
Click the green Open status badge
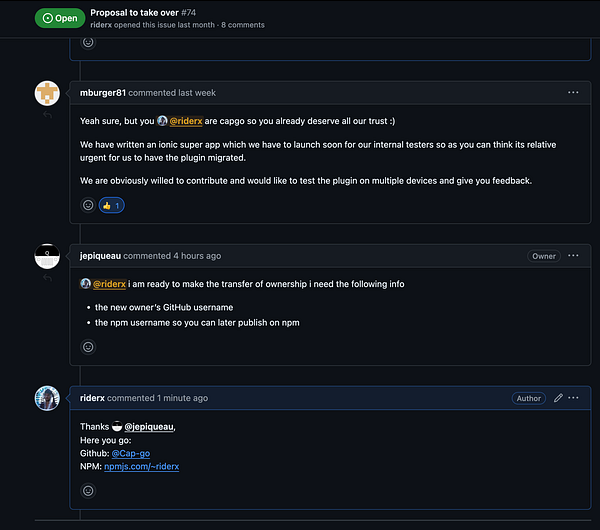click(59, 18)
